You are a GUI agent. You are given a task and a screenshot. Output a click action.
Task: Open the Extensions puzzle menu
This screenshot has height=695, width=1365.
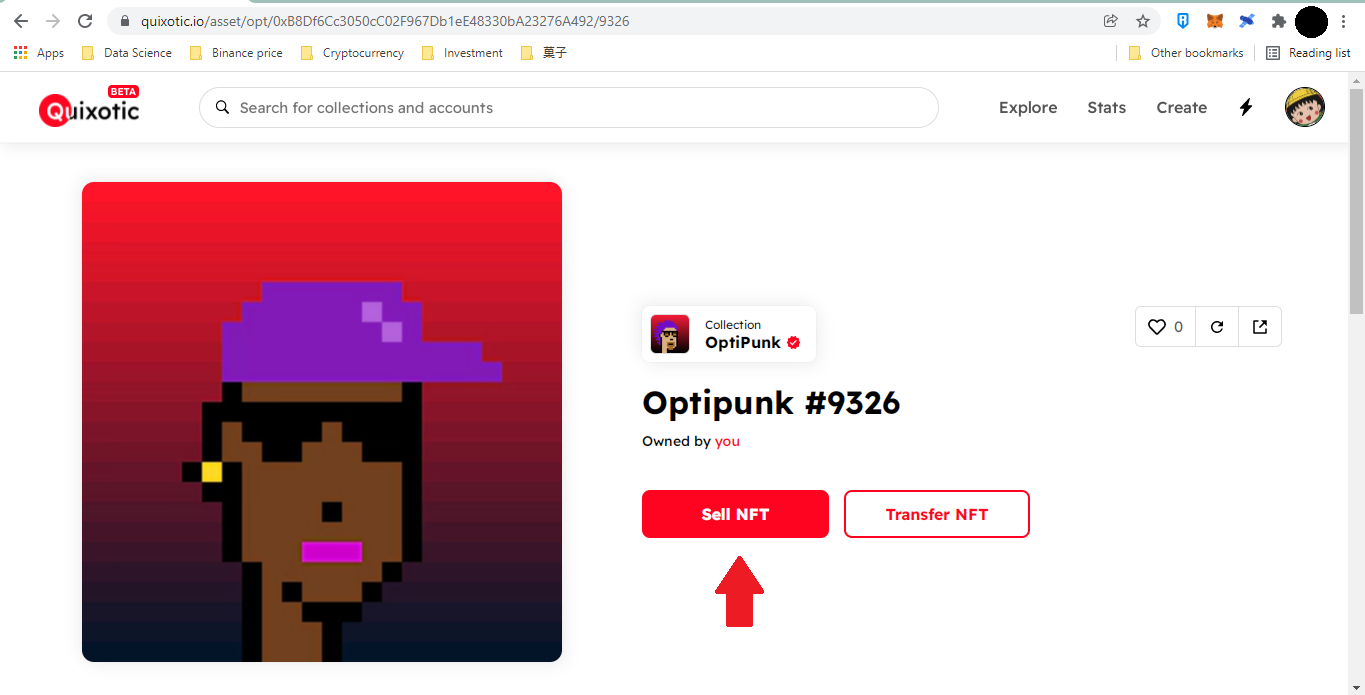1278,21
